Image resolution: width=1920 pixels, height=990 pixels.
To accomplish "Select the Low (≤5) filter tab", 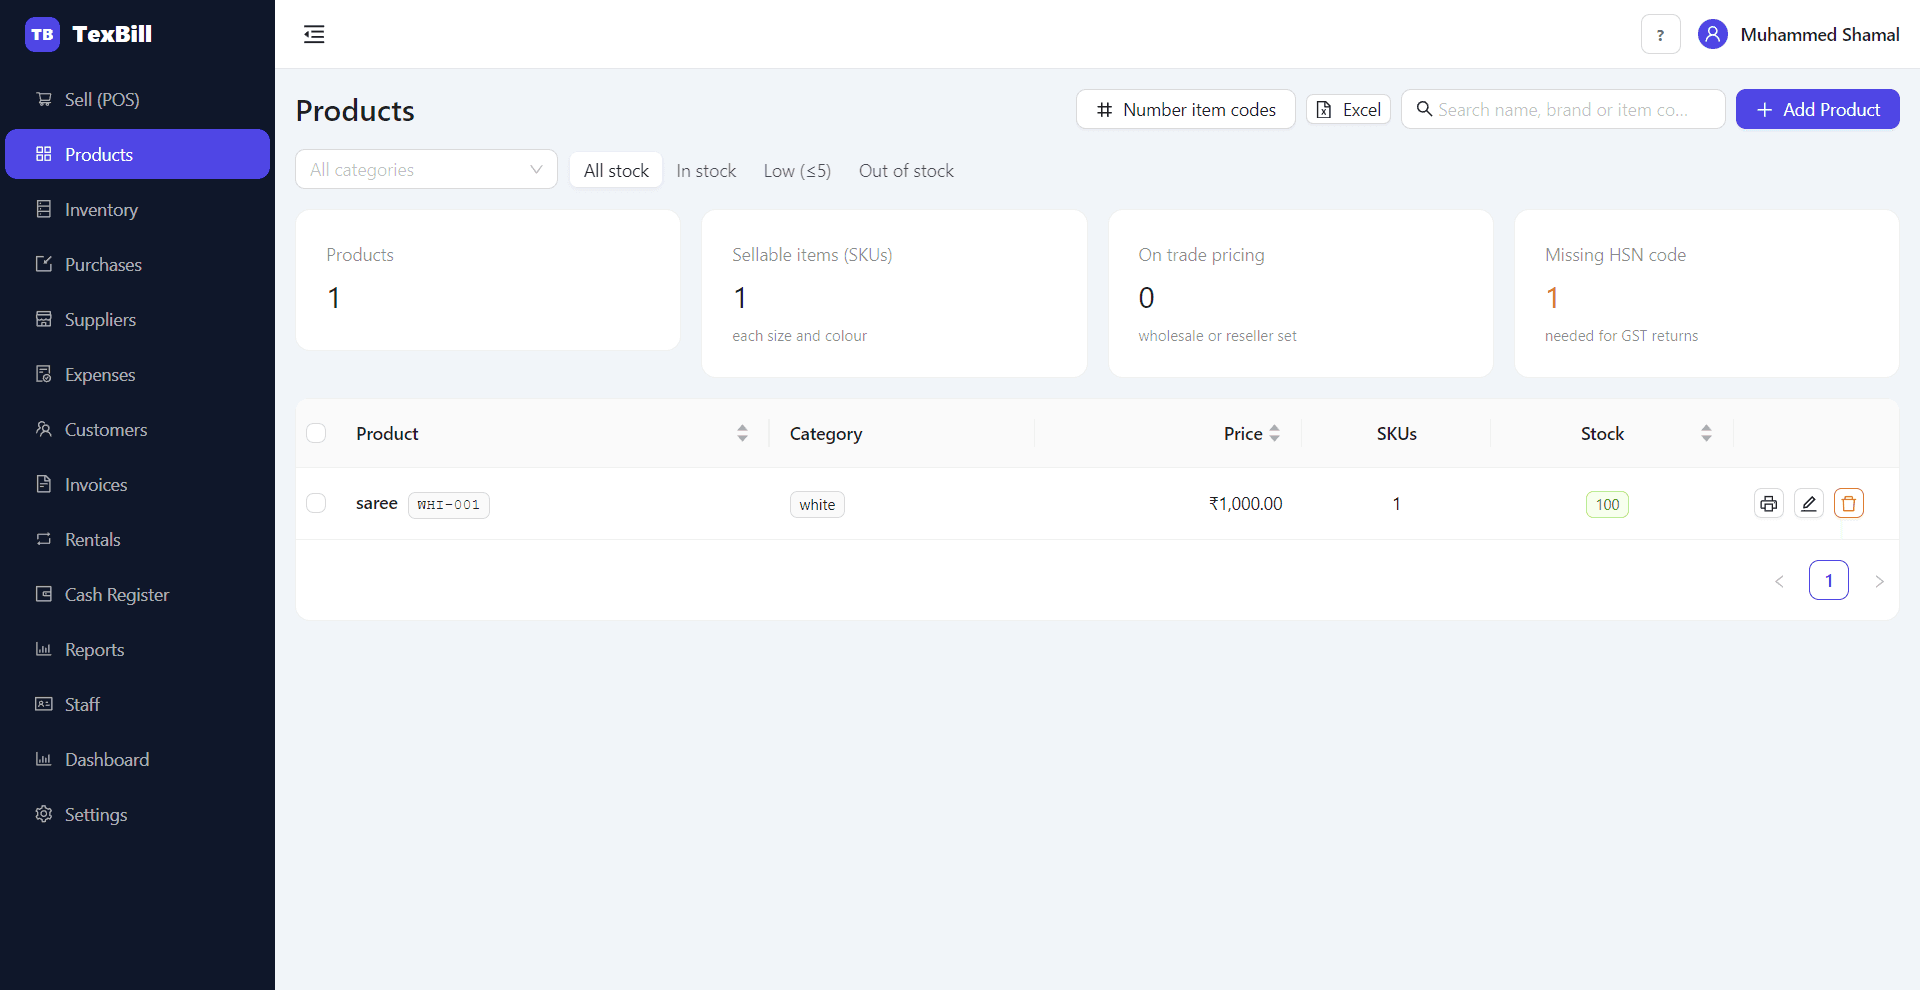I will tap(797, 170).
